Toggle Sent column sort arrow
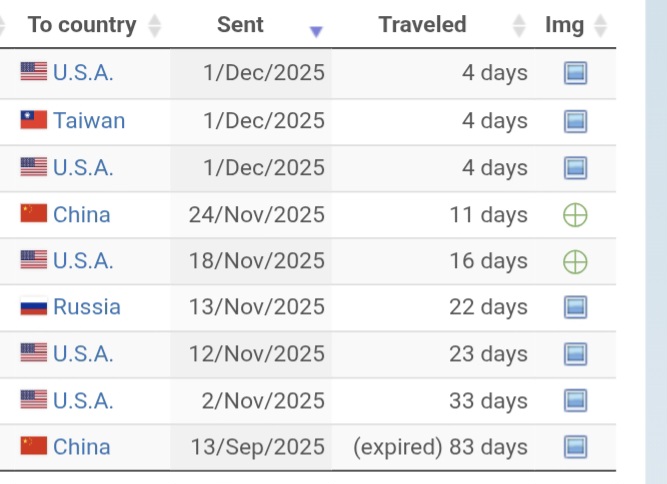 click(x=317, y=31)
